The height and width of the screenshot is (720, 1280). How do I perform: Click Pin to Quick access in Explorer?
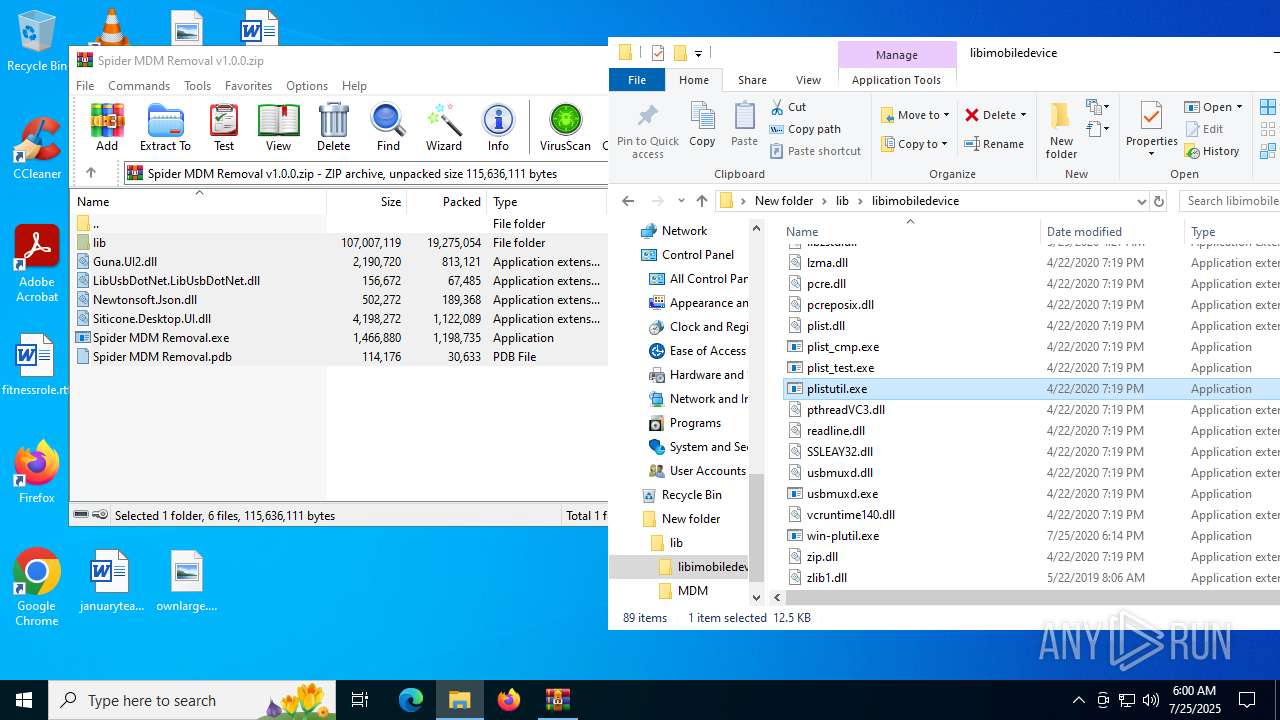coord(648,131)
